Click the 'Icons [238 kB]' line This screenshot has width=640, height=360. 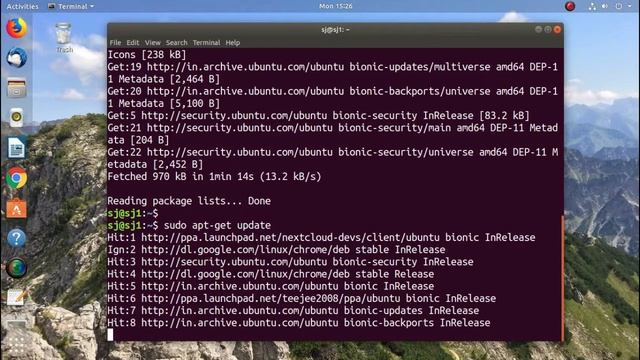(147, 55)
